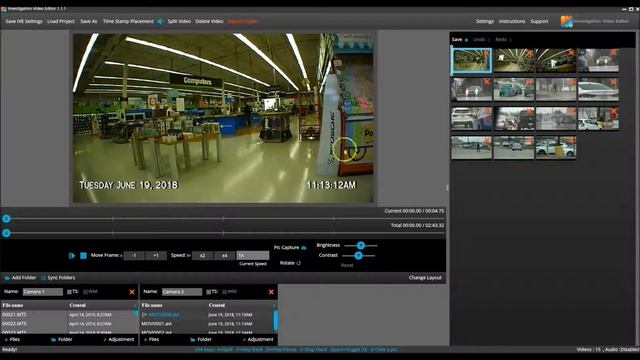Click the Rotate icon
Image resolution: width=640 pixels, height=360 pixels.
[299, 263]
